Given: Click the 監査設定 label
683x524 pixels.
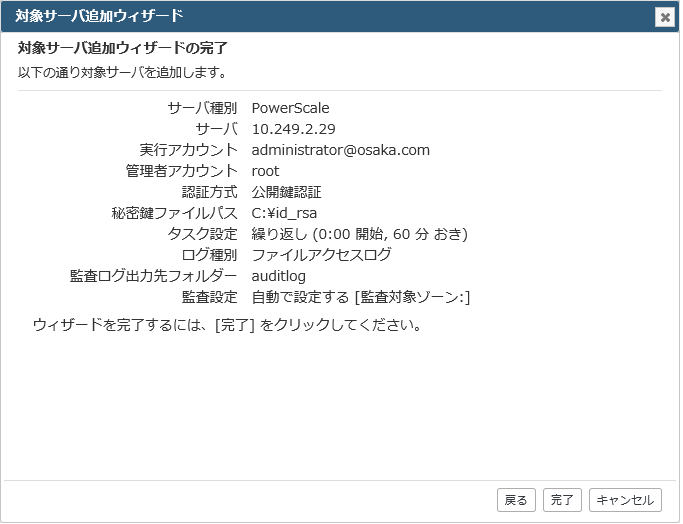Looking at the screenshot, I should tap(210, 297).
